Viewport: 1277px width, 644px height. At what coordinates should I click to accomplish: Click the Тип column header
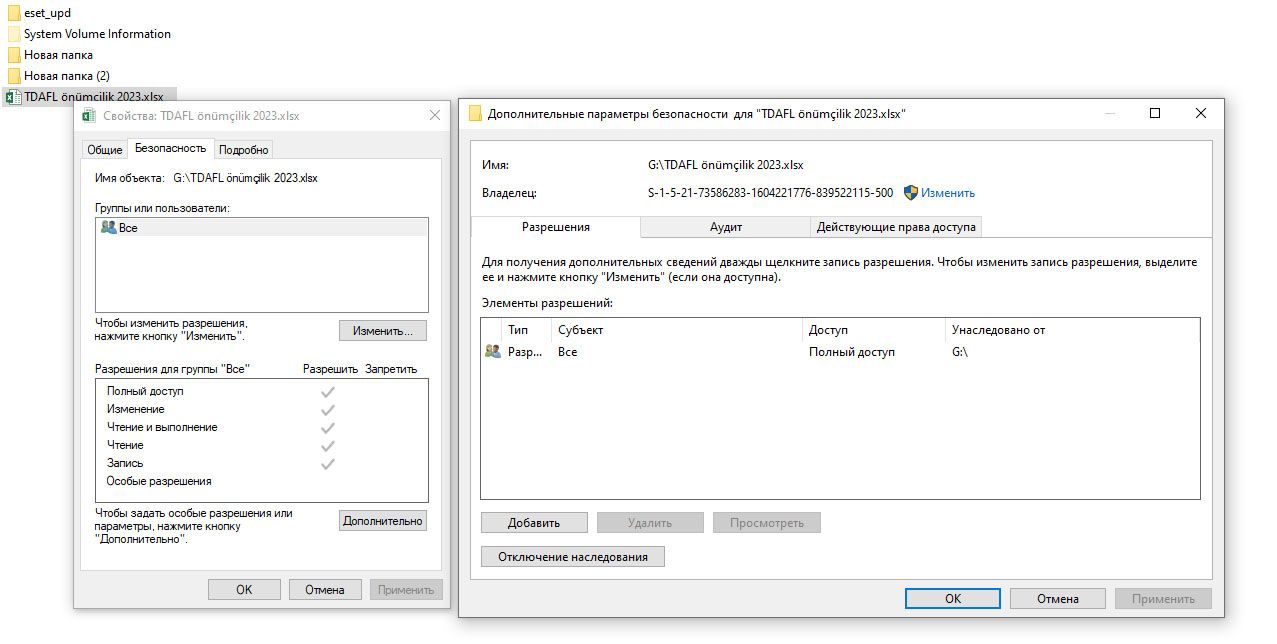click(x=527, y=330)
